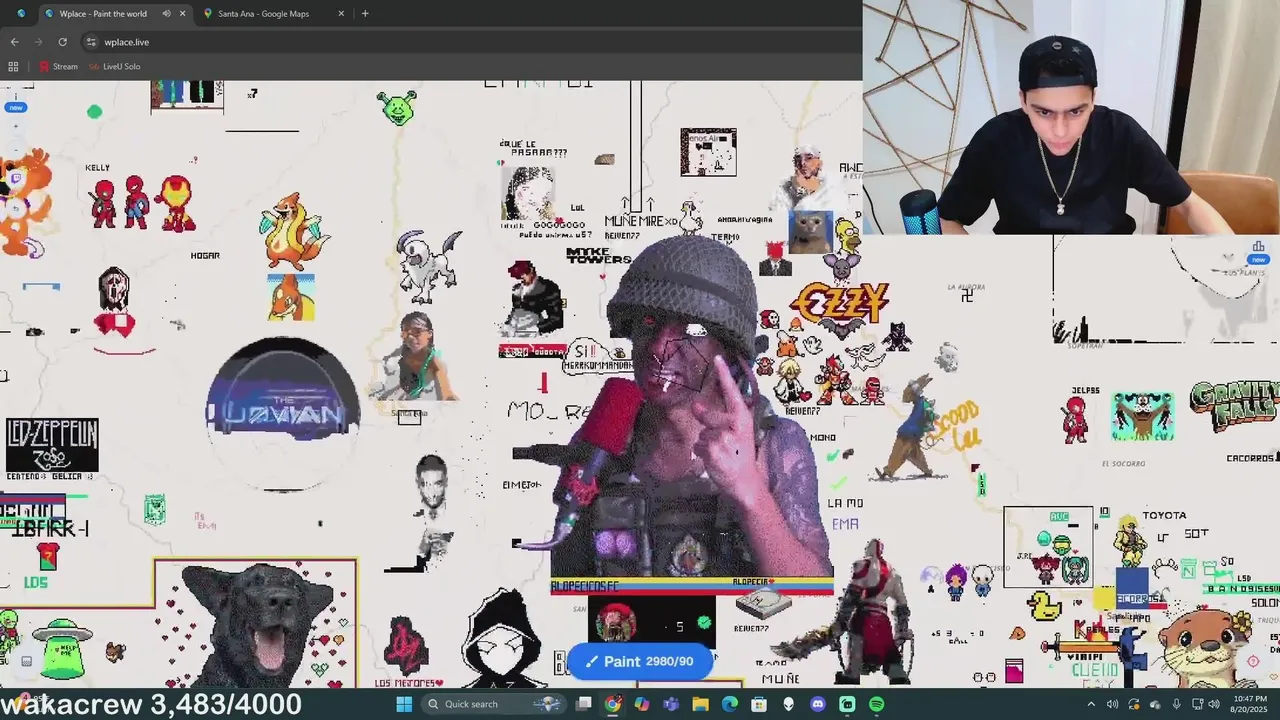Viewport: 1280px width, 720px height.
Task: Open Task View from the taskbar
Action: 584,704
